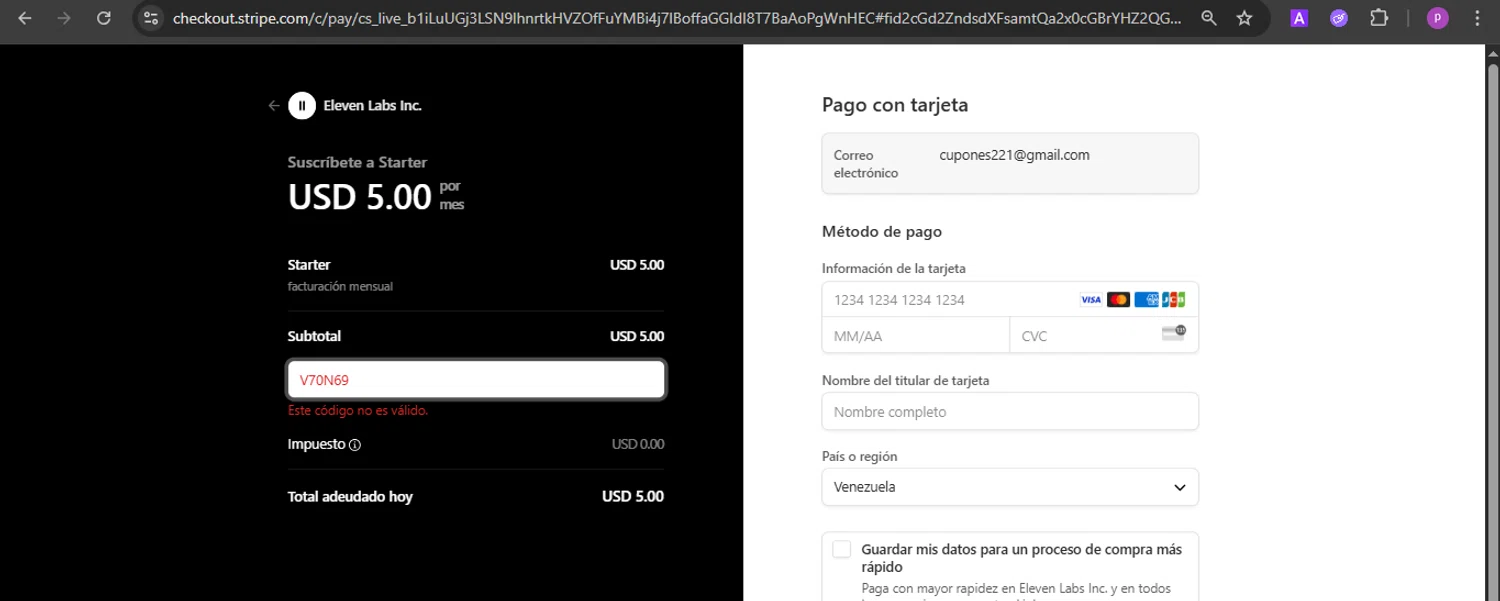Image resolution: width=1500 pixels, height=601 pixels.
Task: Open site information icon in address bar
Action: click(x=150, y=18)
